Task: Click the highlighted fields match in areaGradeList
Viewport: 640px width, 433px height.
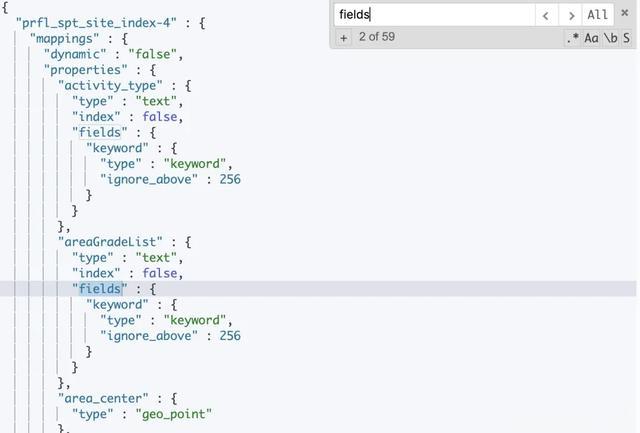Action: point(100,289)
